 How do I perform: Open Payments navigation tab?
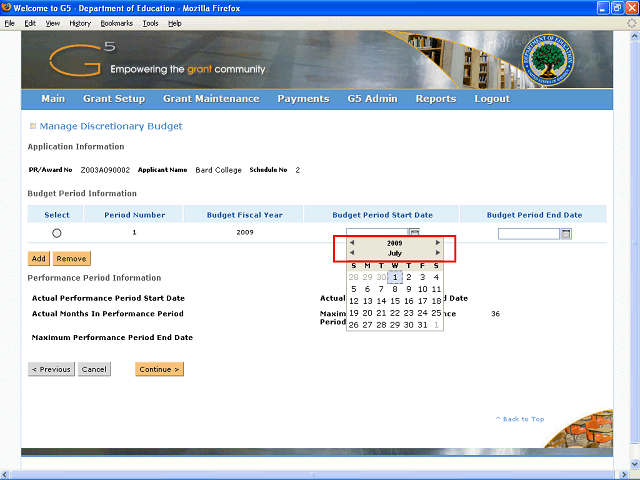(x=303, y=99)
